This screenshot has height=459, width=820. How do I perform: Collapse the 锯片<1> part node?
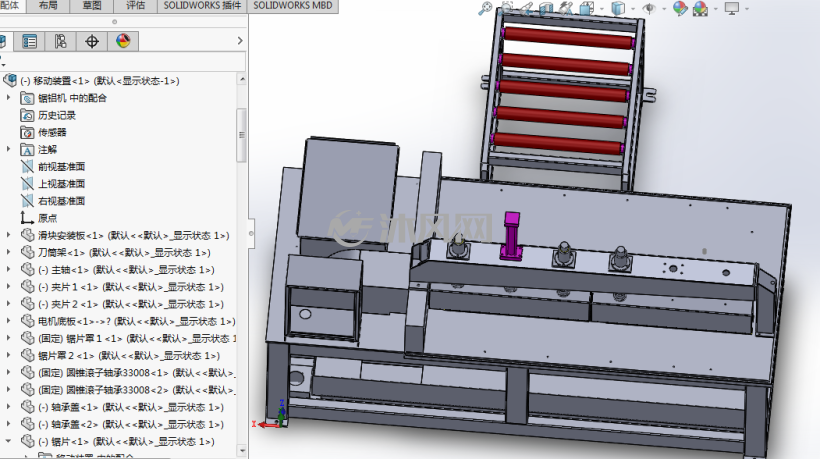pyautogui.click(x=8, y=442)
